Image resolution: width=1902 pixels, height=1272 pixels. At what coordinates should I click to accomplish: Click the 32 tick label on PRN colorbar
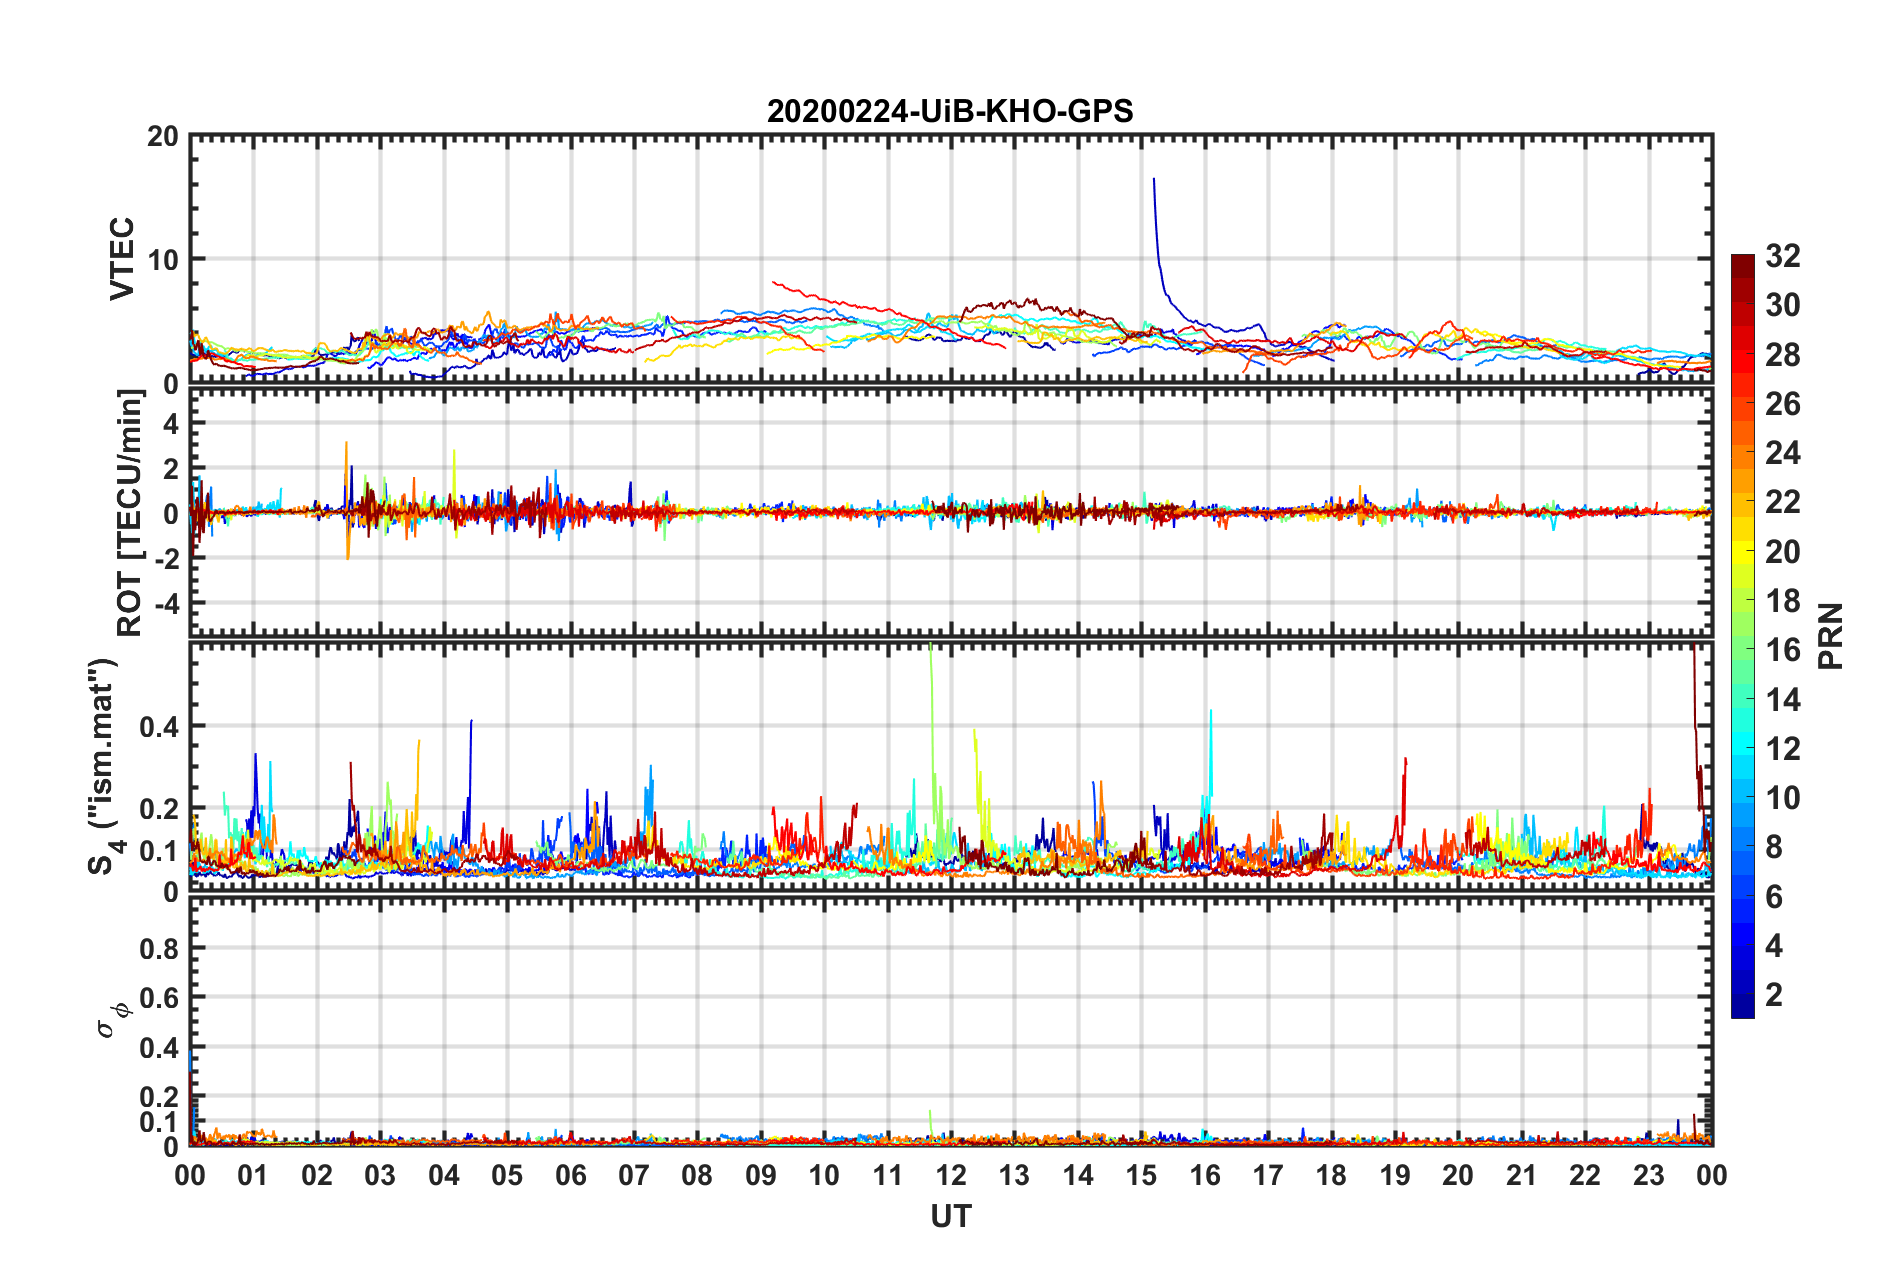[1782, 256]
